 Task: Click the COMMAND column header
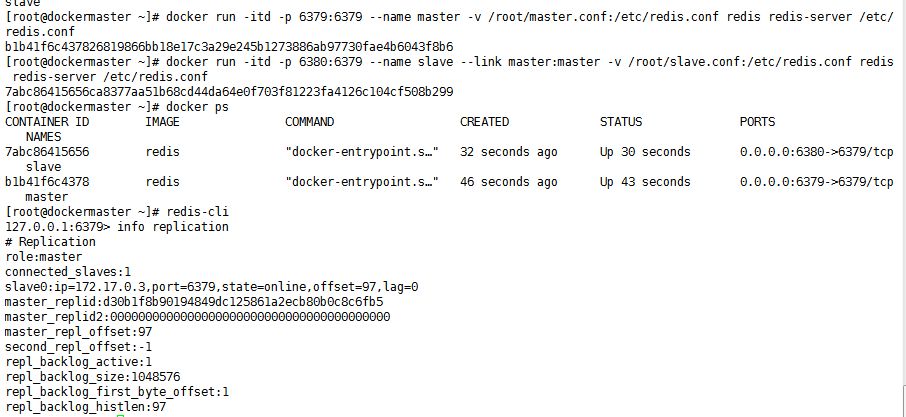pos(310,122)
